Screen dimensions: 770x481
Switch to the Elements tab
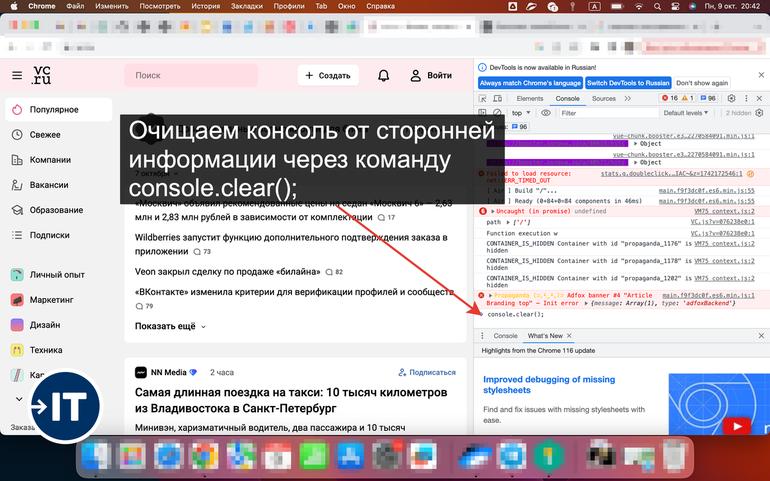coord(530,98)
